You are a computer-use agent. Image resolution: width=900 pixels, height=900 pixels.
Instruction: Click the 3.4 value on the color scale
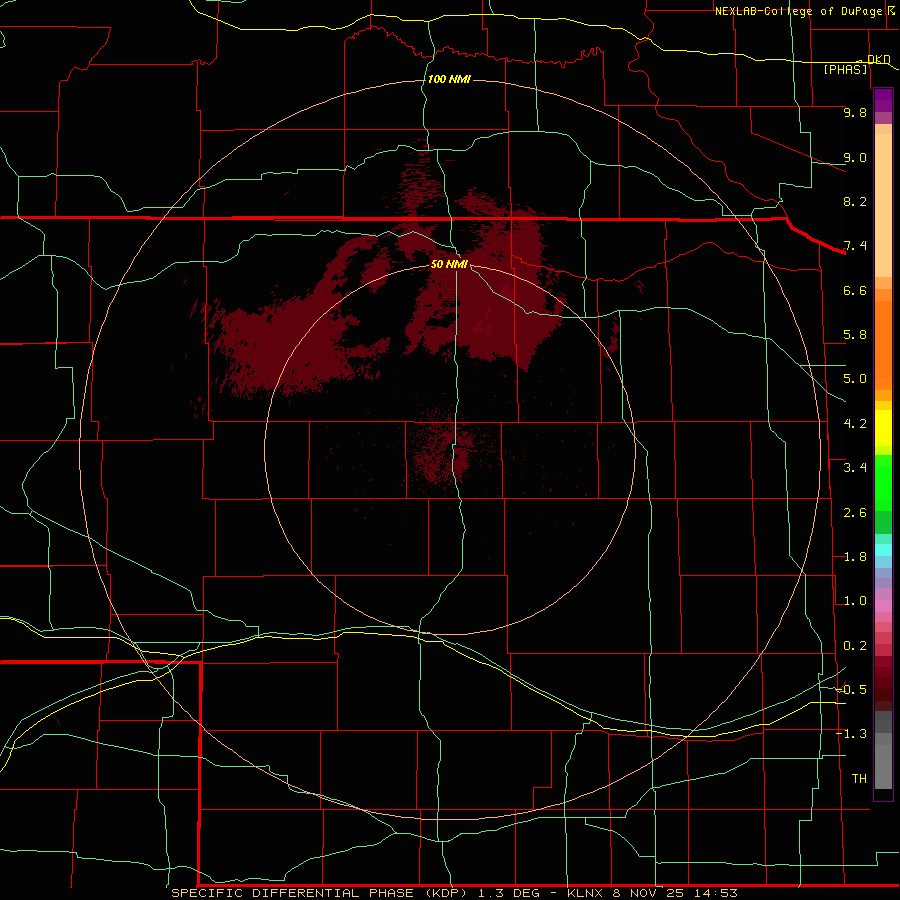click(x=855, y=468)
